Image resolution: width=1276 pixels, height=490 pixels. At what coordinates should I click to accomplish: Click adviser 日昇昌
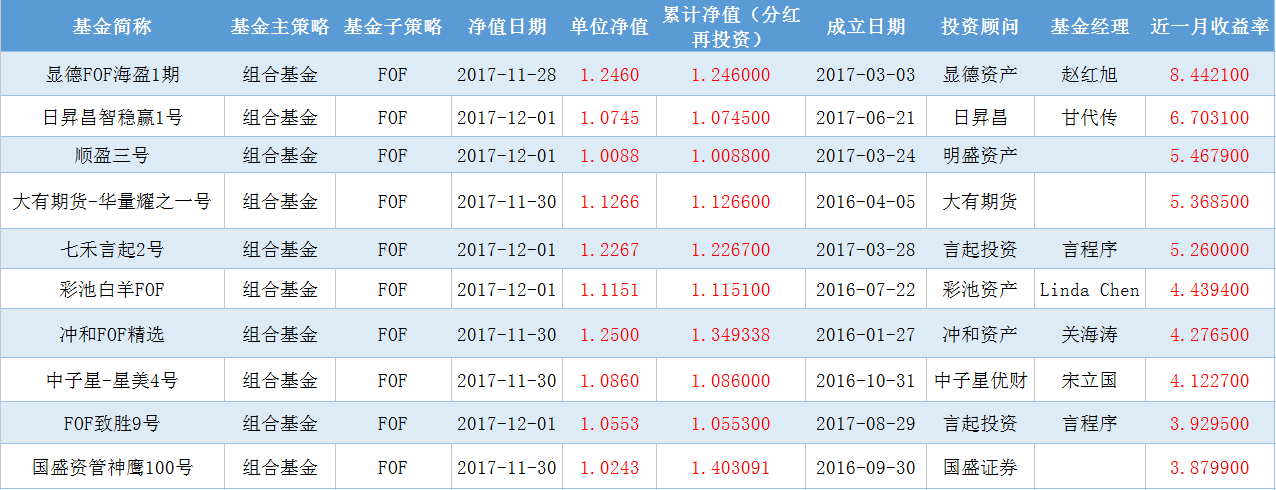click(x=980, y=118)
